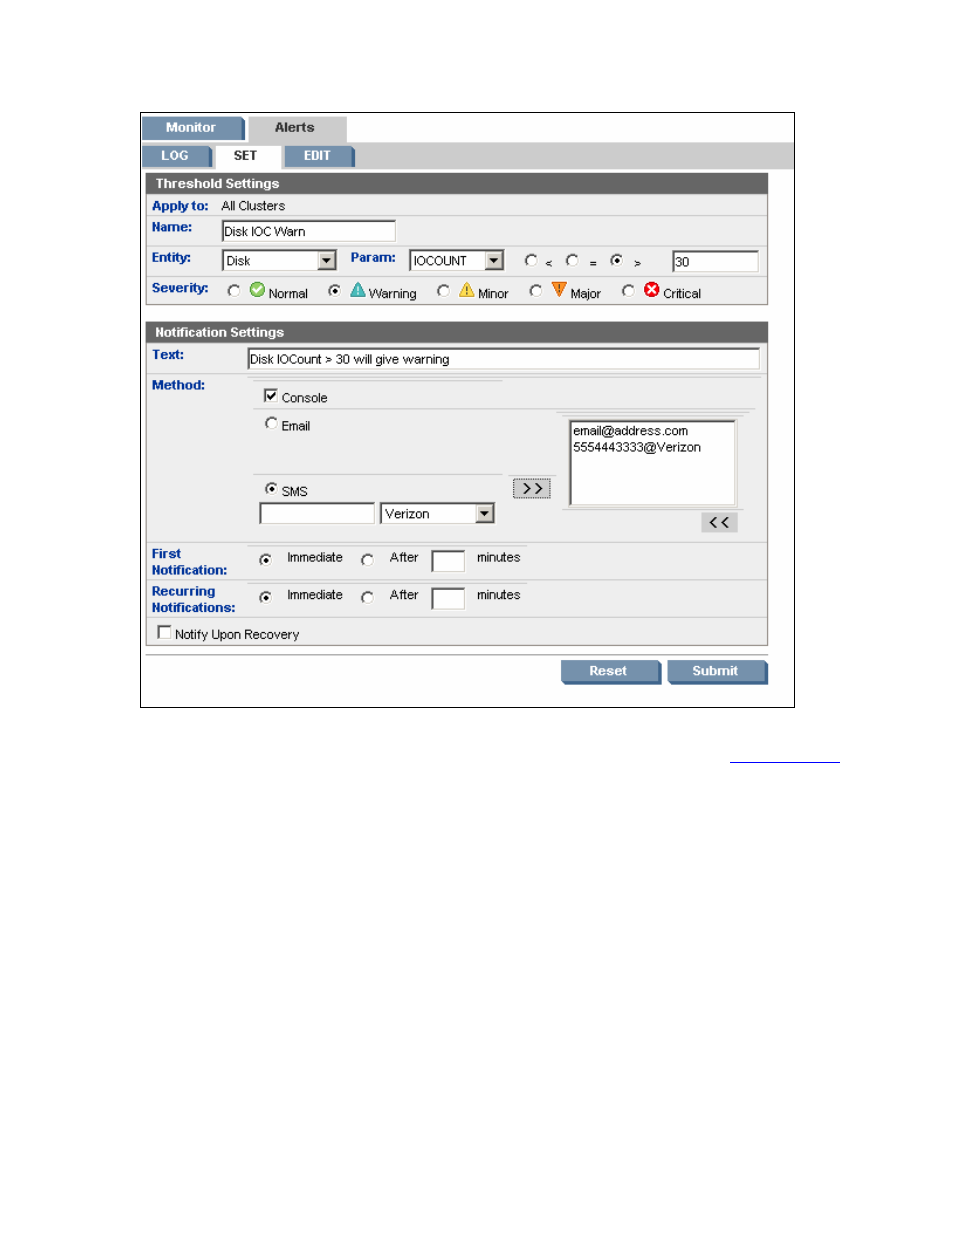Toggle the Console notification checkbox
Image resolution: width=954 pixels, height=1235 pixels.
pos(270,396)
